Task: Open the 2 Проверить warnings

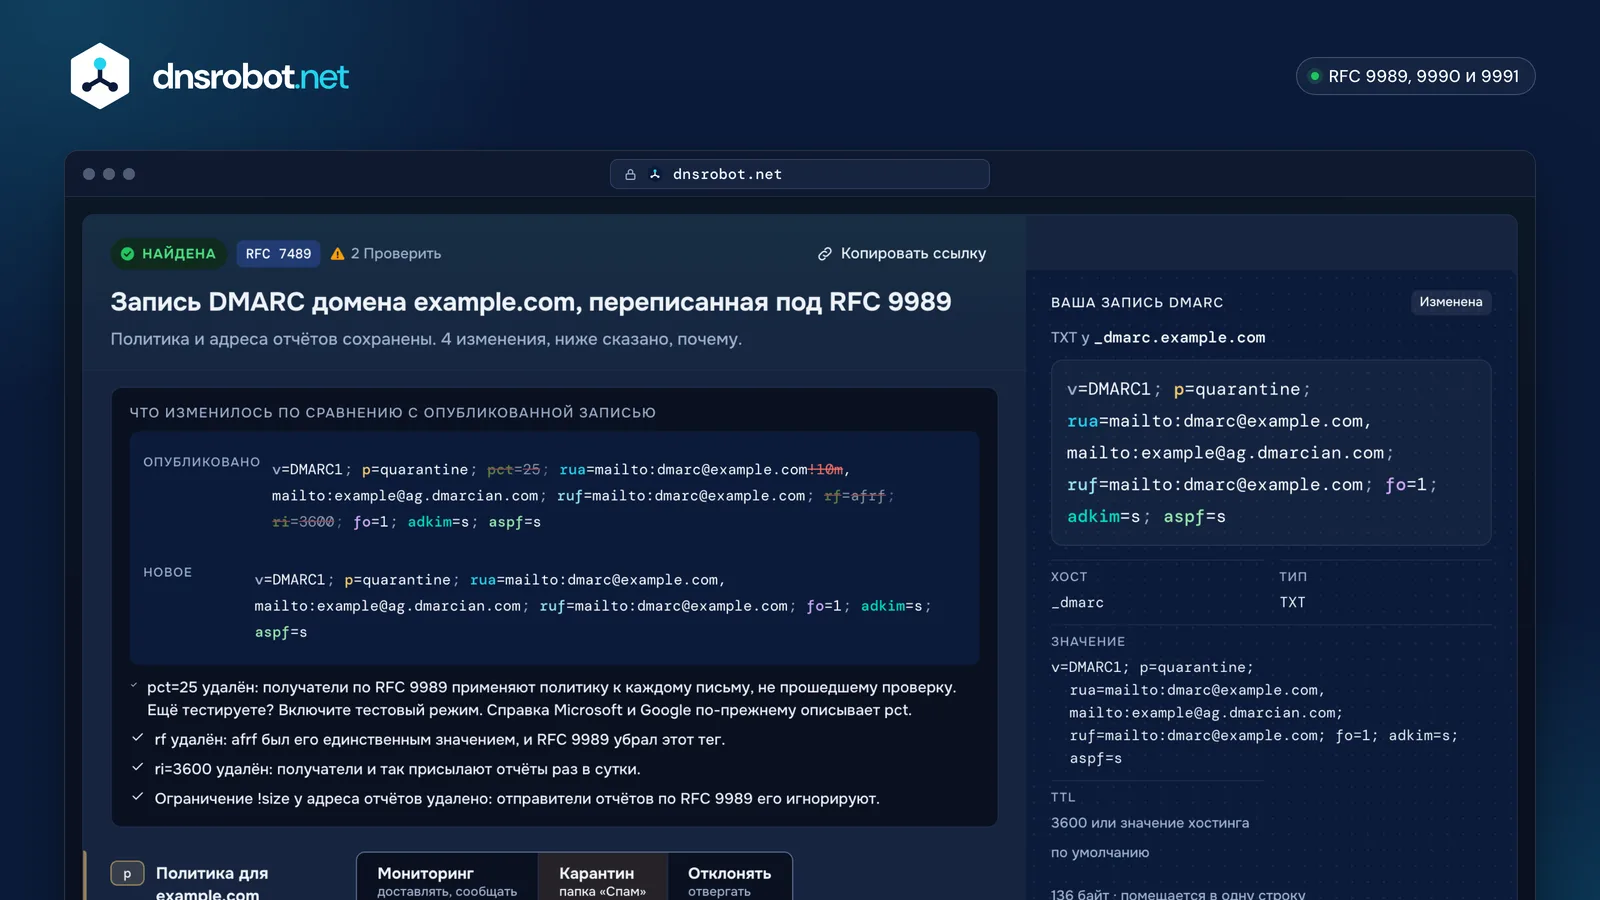Action: 386,254
